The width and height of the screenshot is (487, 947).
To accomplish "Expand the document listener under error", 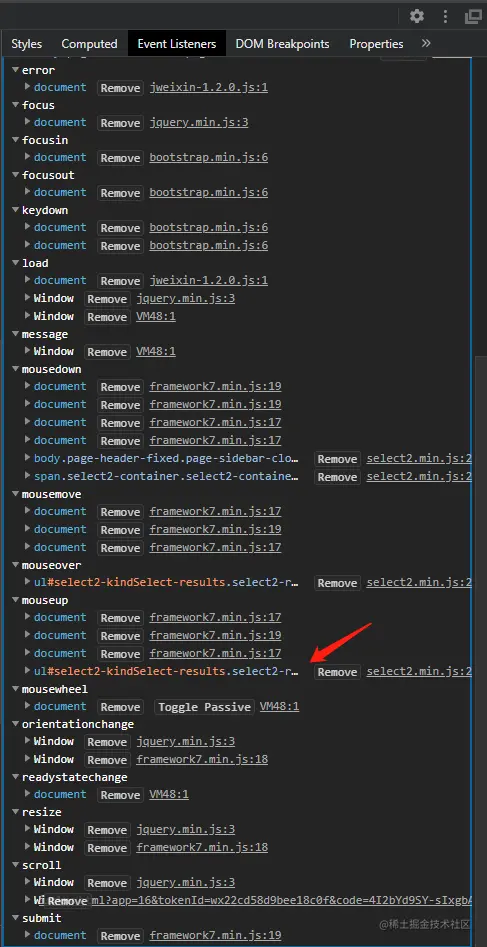I will (28, 87).
